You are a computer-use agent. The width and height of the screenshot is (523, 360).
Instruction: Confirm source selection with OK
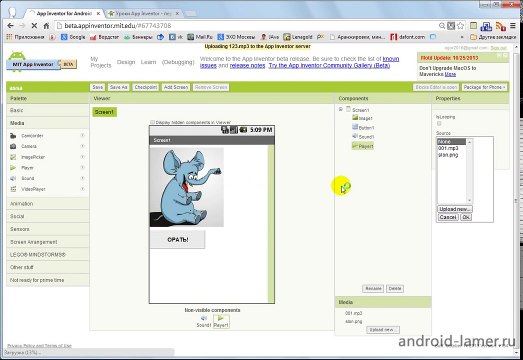[466, 217]
